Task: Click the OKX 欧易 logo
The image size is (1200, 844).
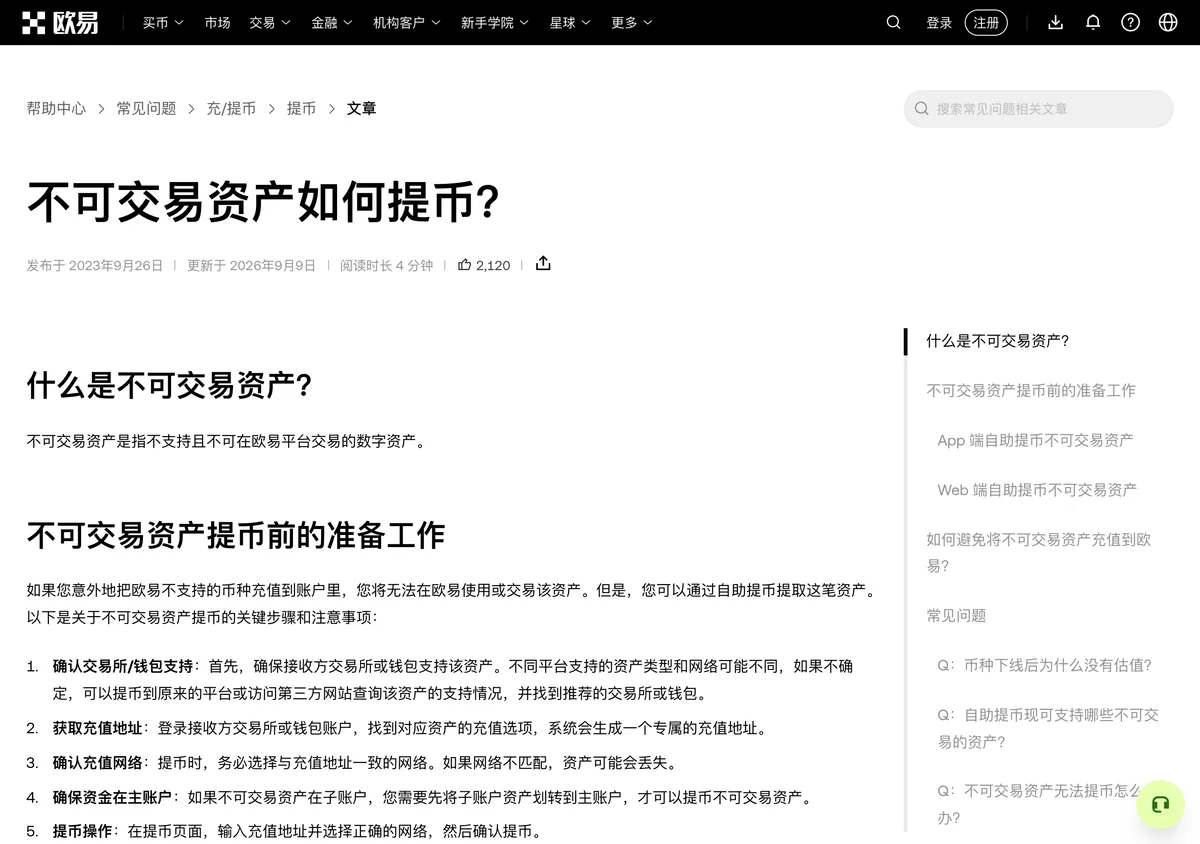Action: [60, 22]
